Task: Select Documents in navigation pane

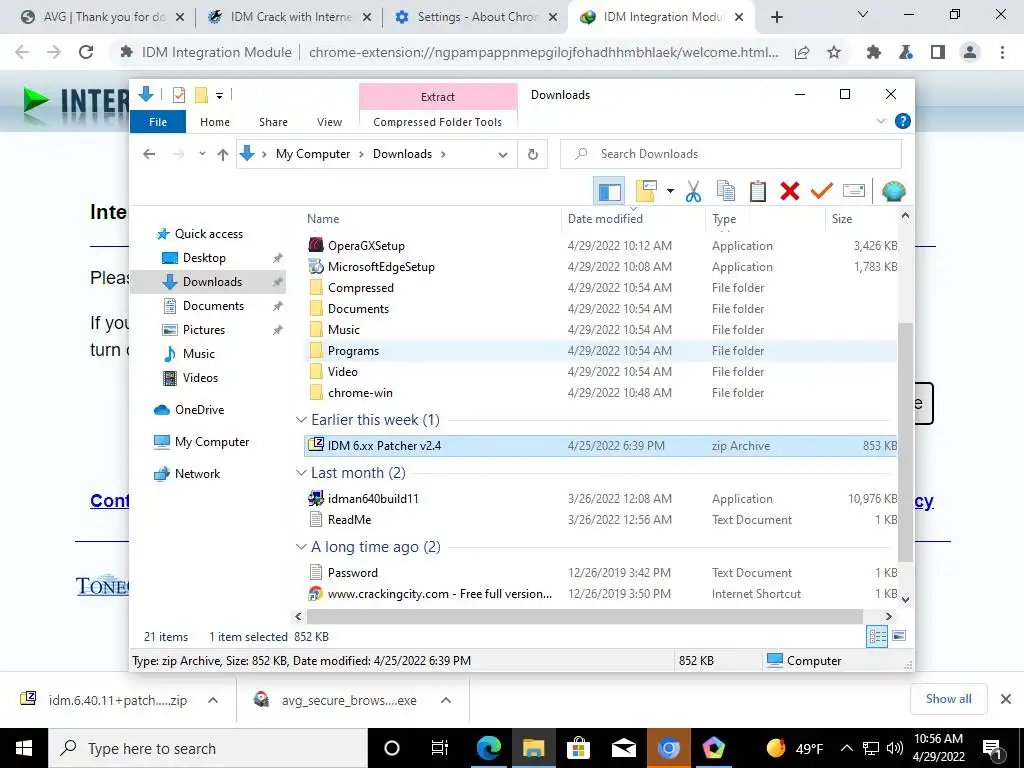Action: 212,306
